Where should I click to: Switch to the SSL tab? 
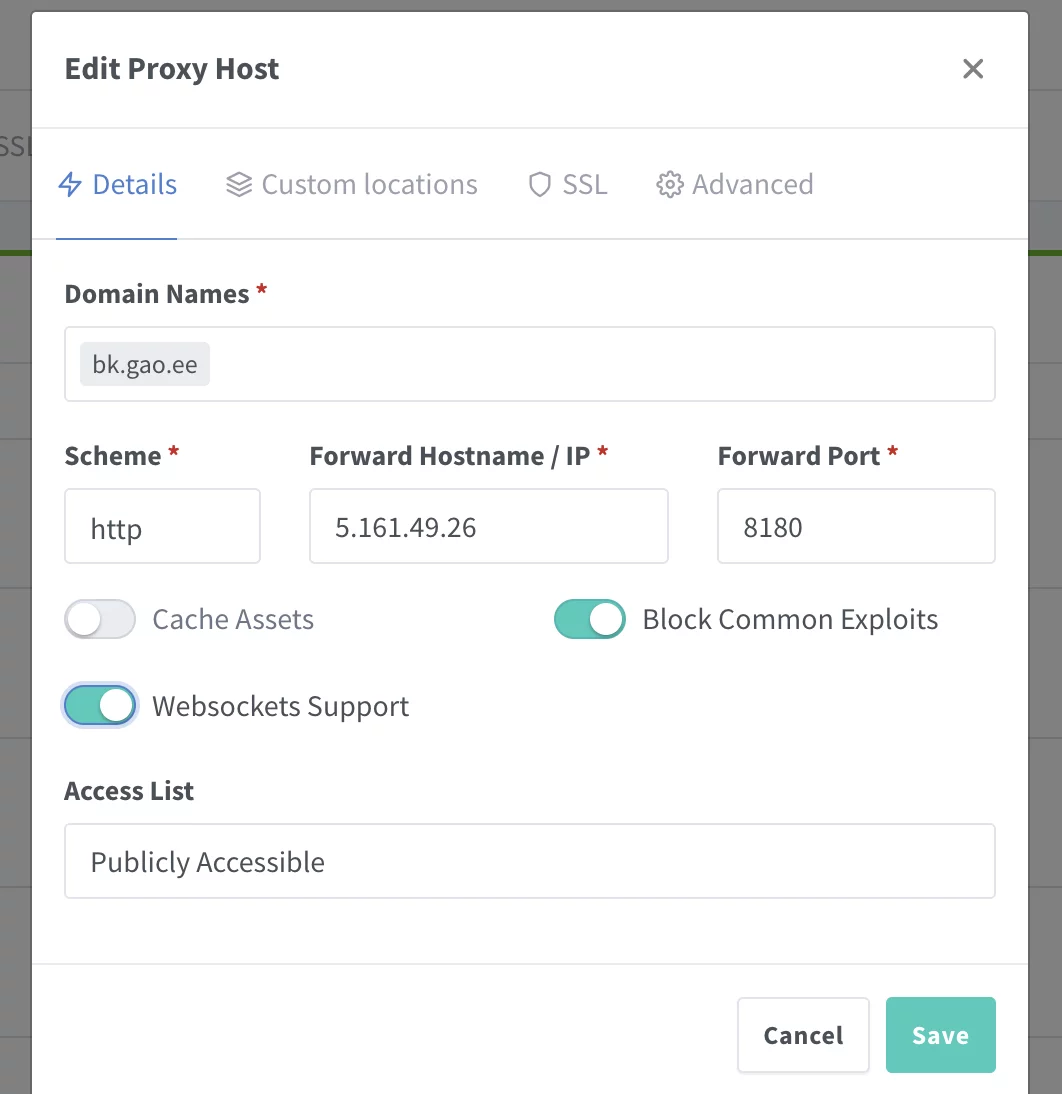[x=585, y=185]
